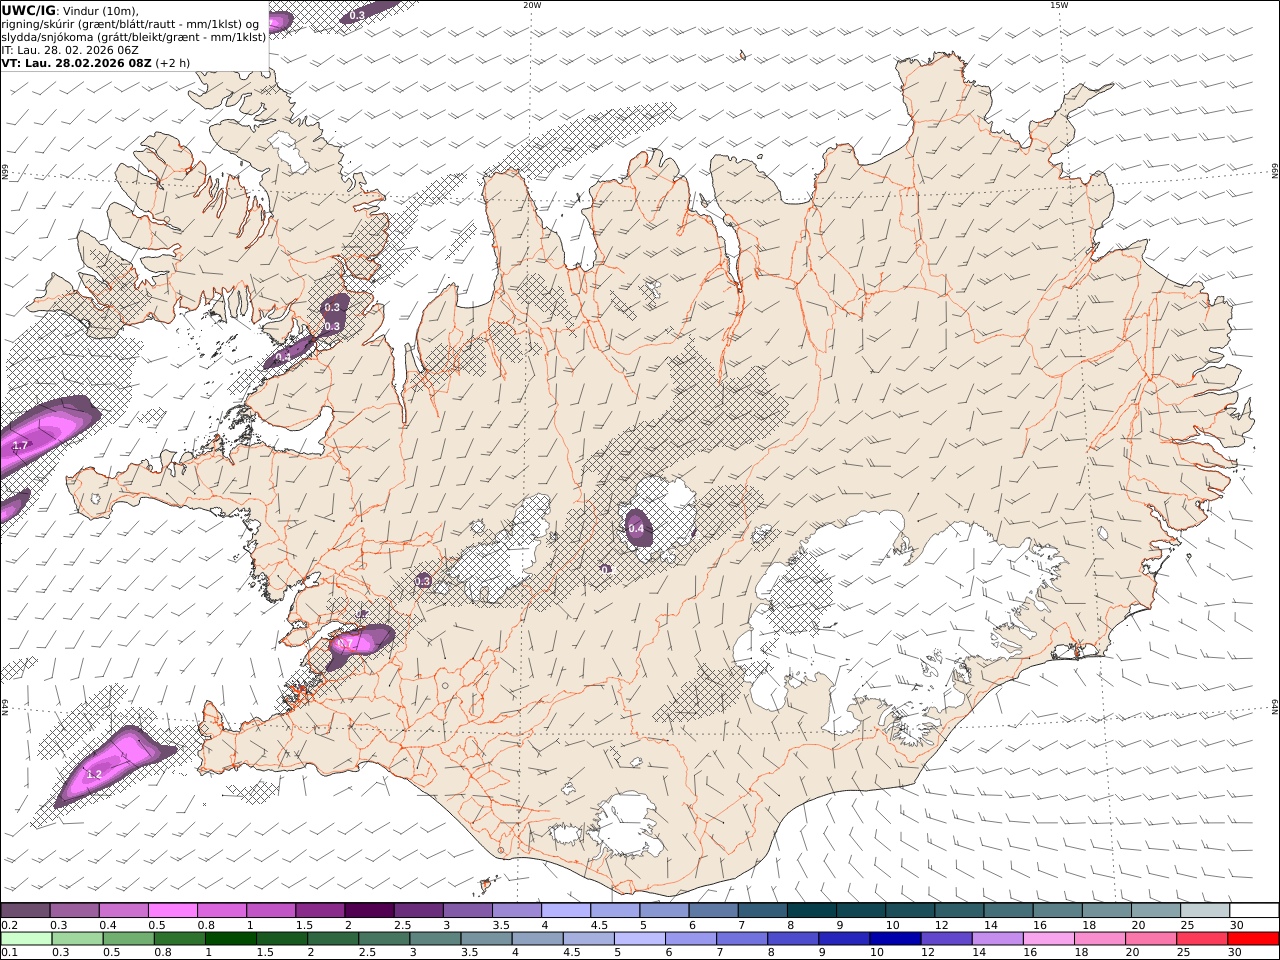Click the 20W longitude label
1280x960 pixels.
[532, 5]
